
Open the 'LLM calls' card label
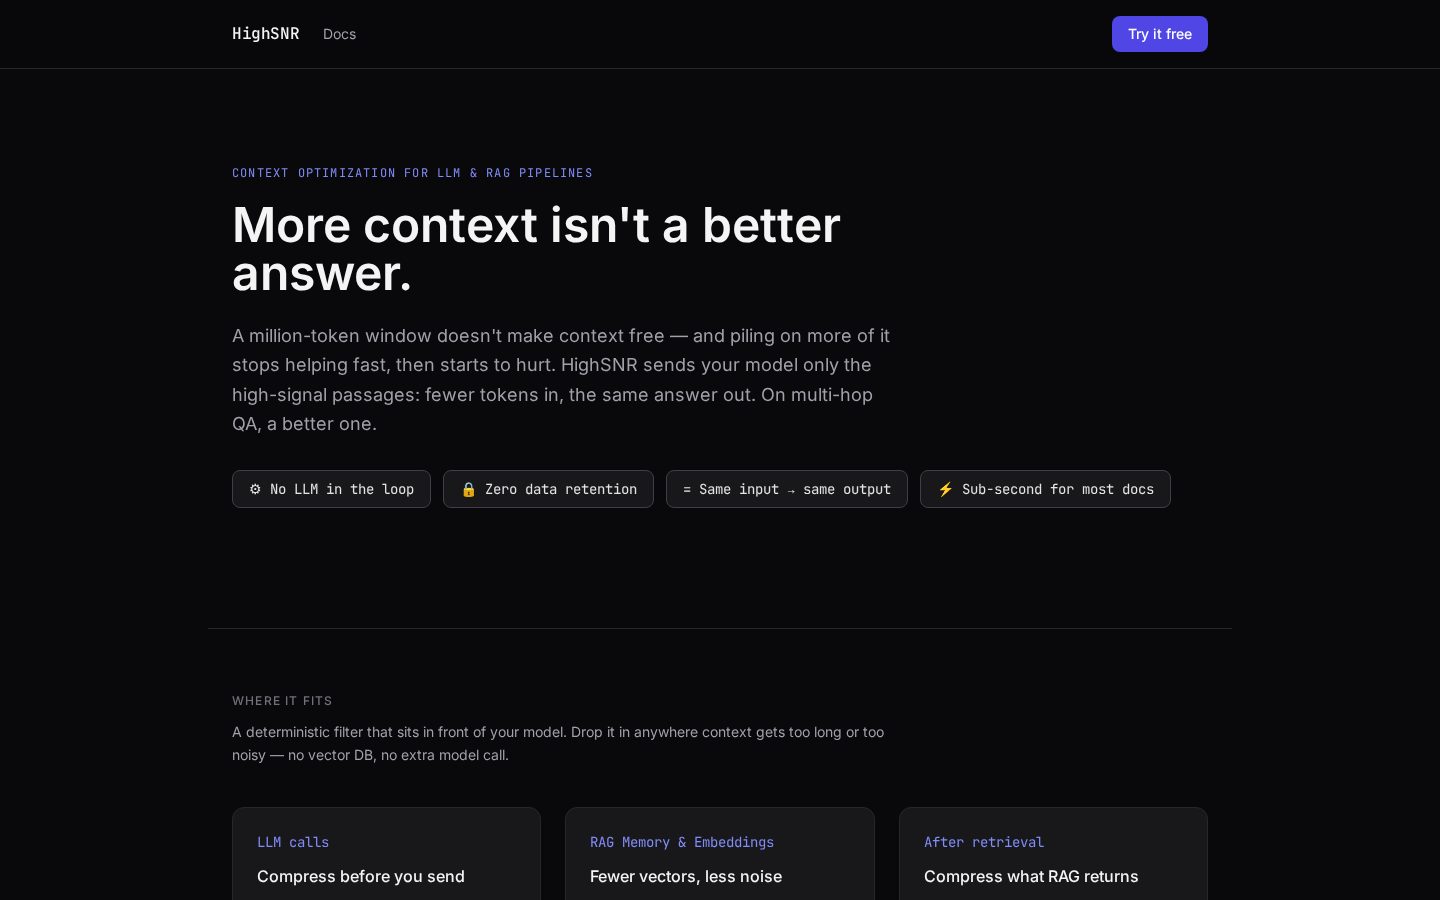pos(293,842)
